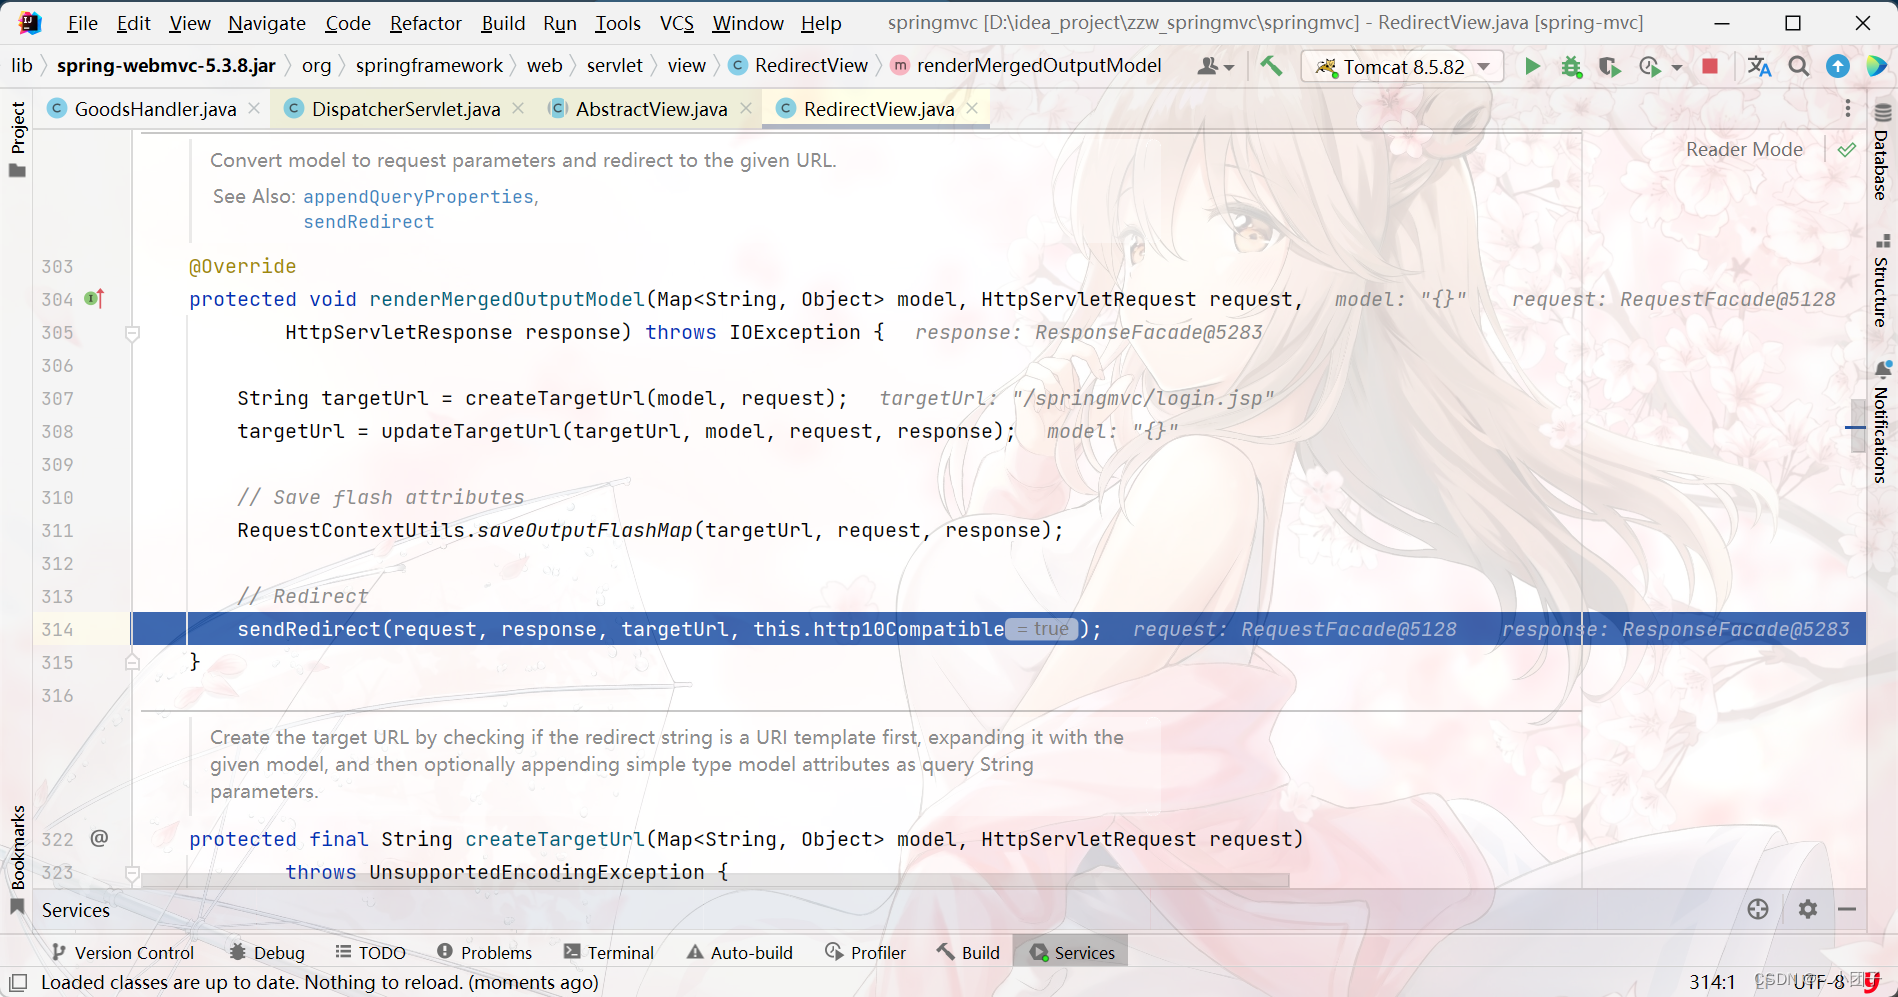Click the UTF-8 encoding indicator

point(1817,982)
